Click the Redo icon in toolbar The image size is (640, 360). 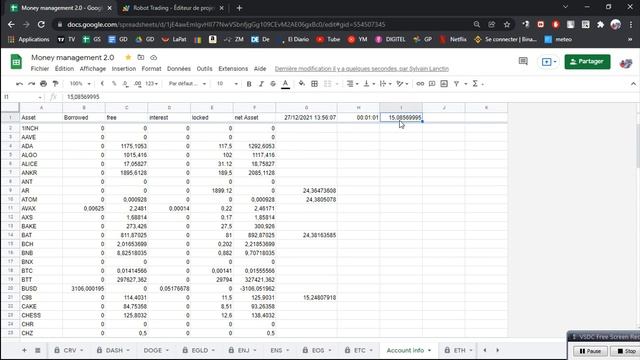click(31, 84)
